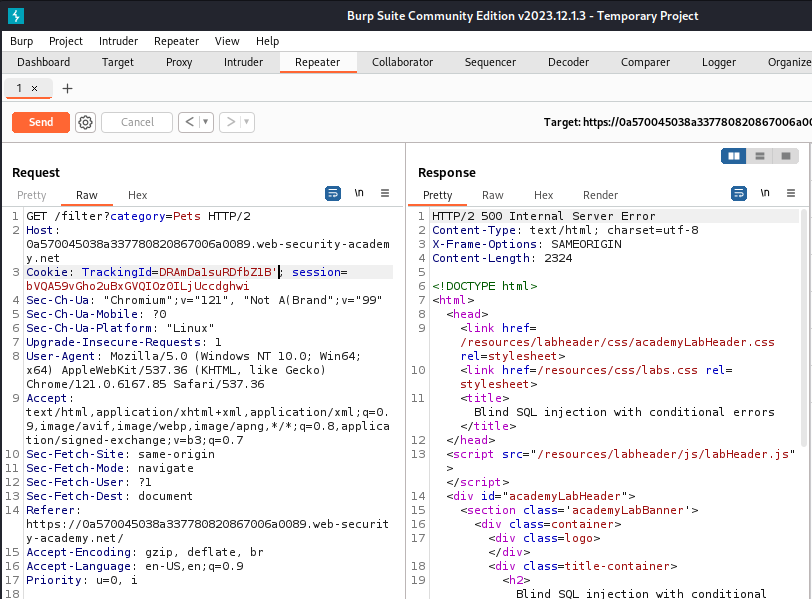Click the TrackingId cookie value in request
The width and height of the screenshot is (812, 599).
click(x=218, y=272)
